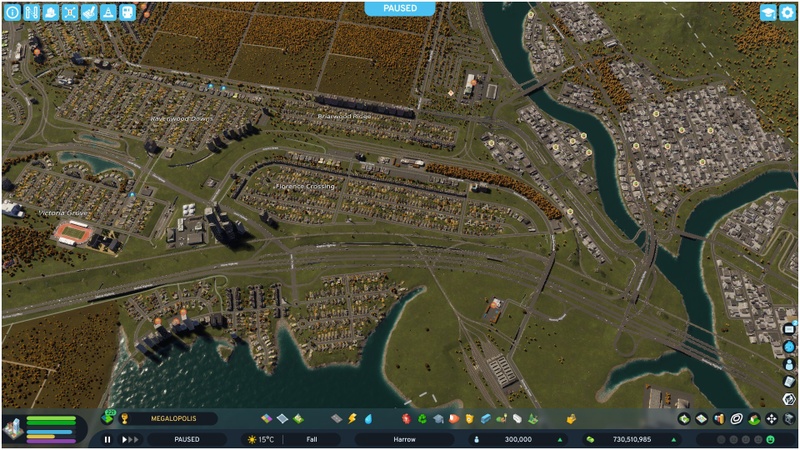The height and width of the screenshot is (450, 800).
Task: Open the Transportation bus menu
Action: point(485,419)
